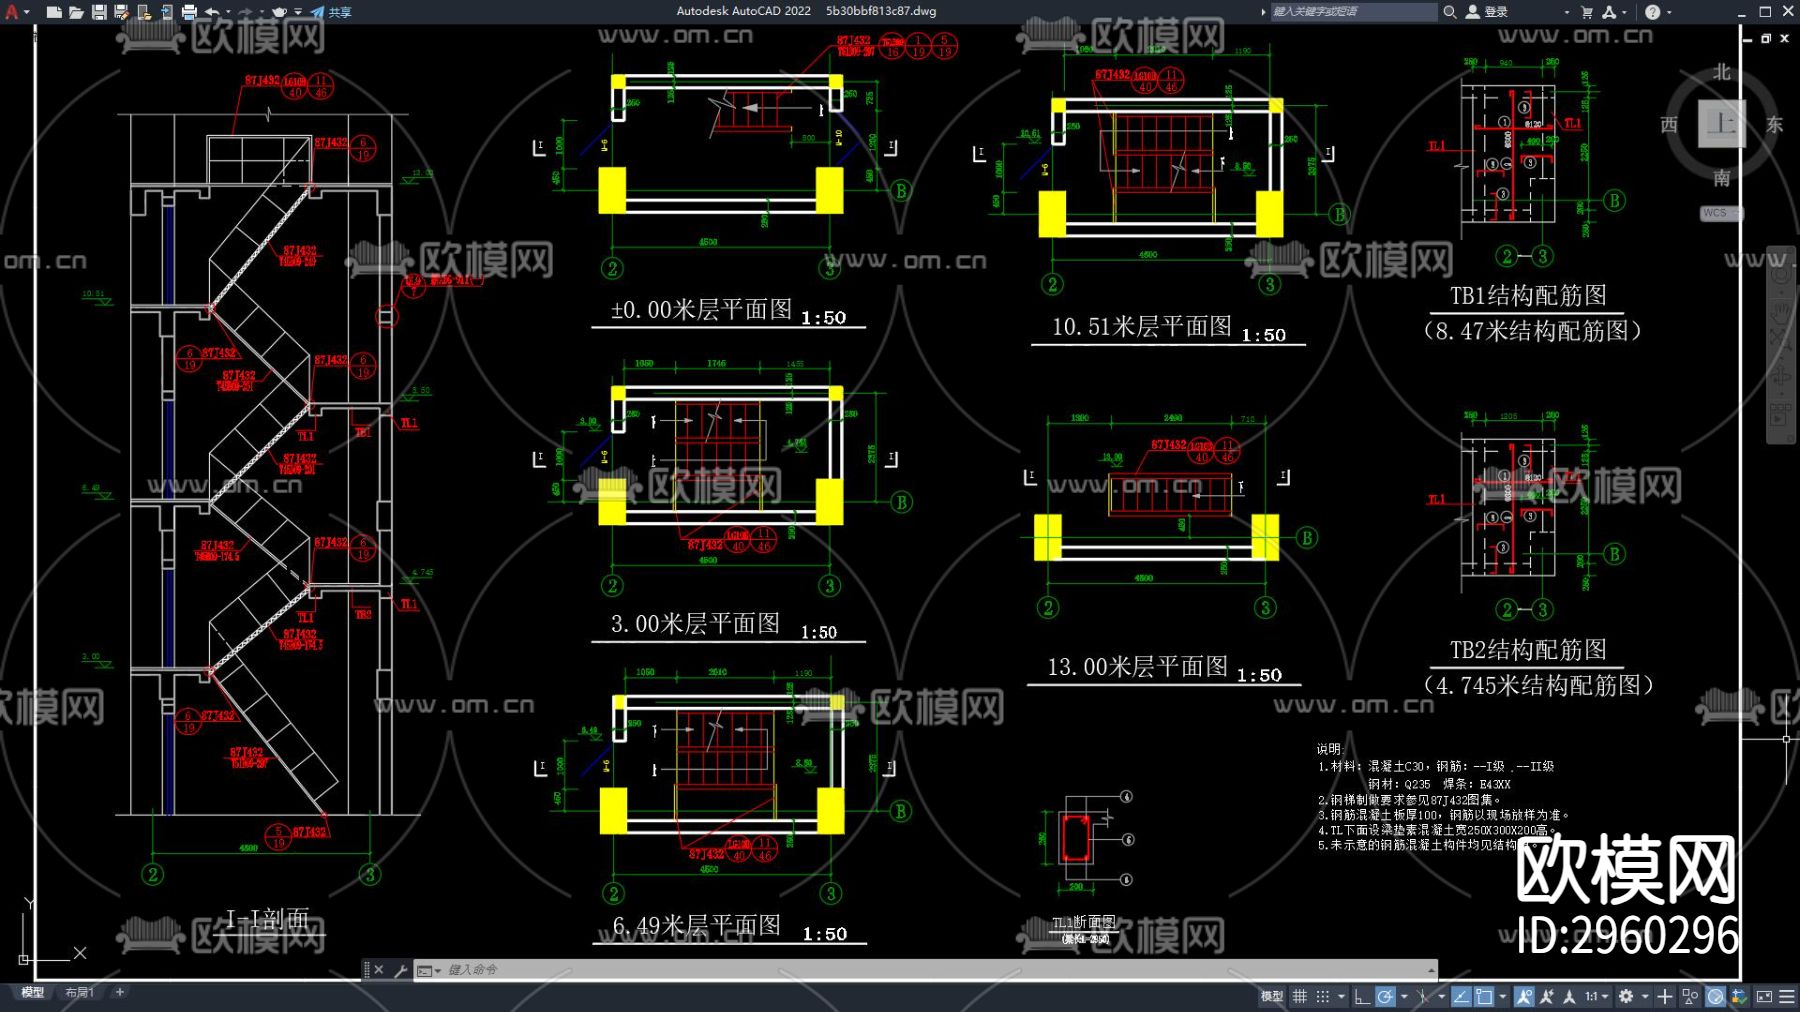Screen dimensions: 1800x1012
Task: Toggle polar tracking
Action: tap(1384, 996)
